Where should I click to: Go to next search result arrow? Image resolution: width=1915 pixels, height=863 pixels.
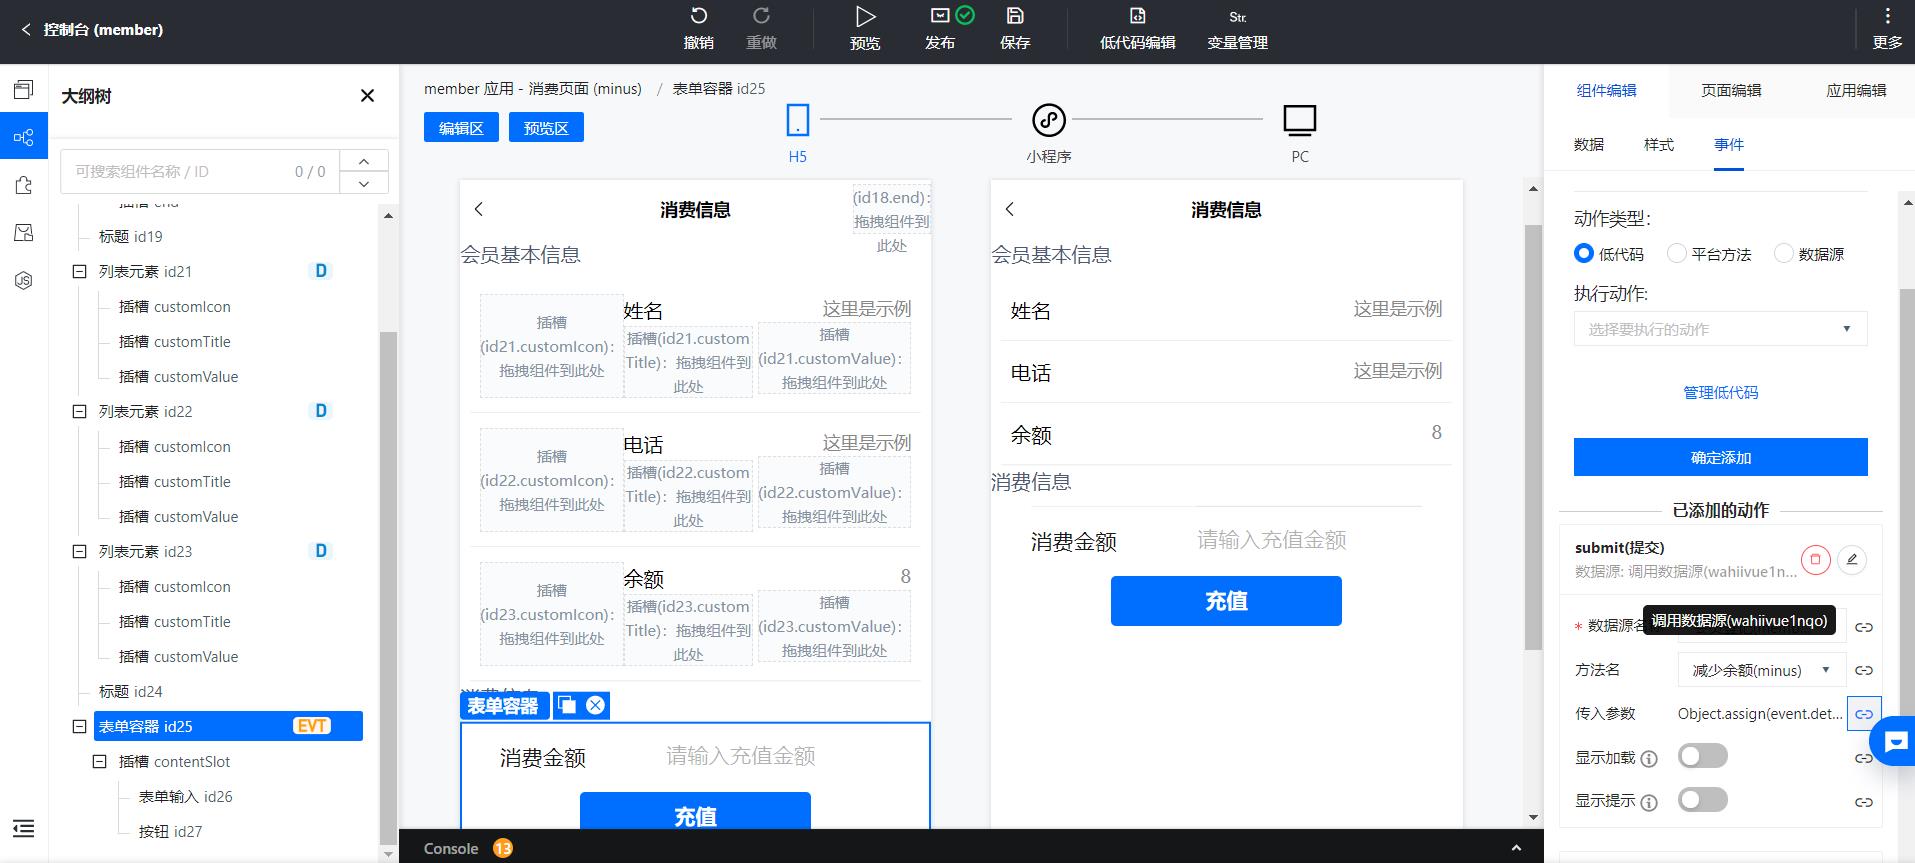coord(364,183)
